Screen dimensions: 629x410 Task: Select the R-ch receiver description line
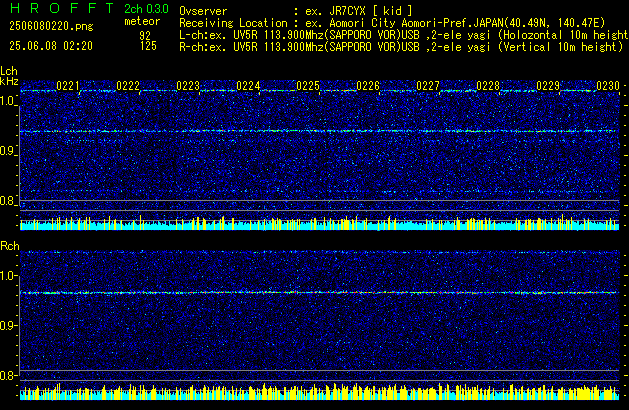click(x=401, y=47)
